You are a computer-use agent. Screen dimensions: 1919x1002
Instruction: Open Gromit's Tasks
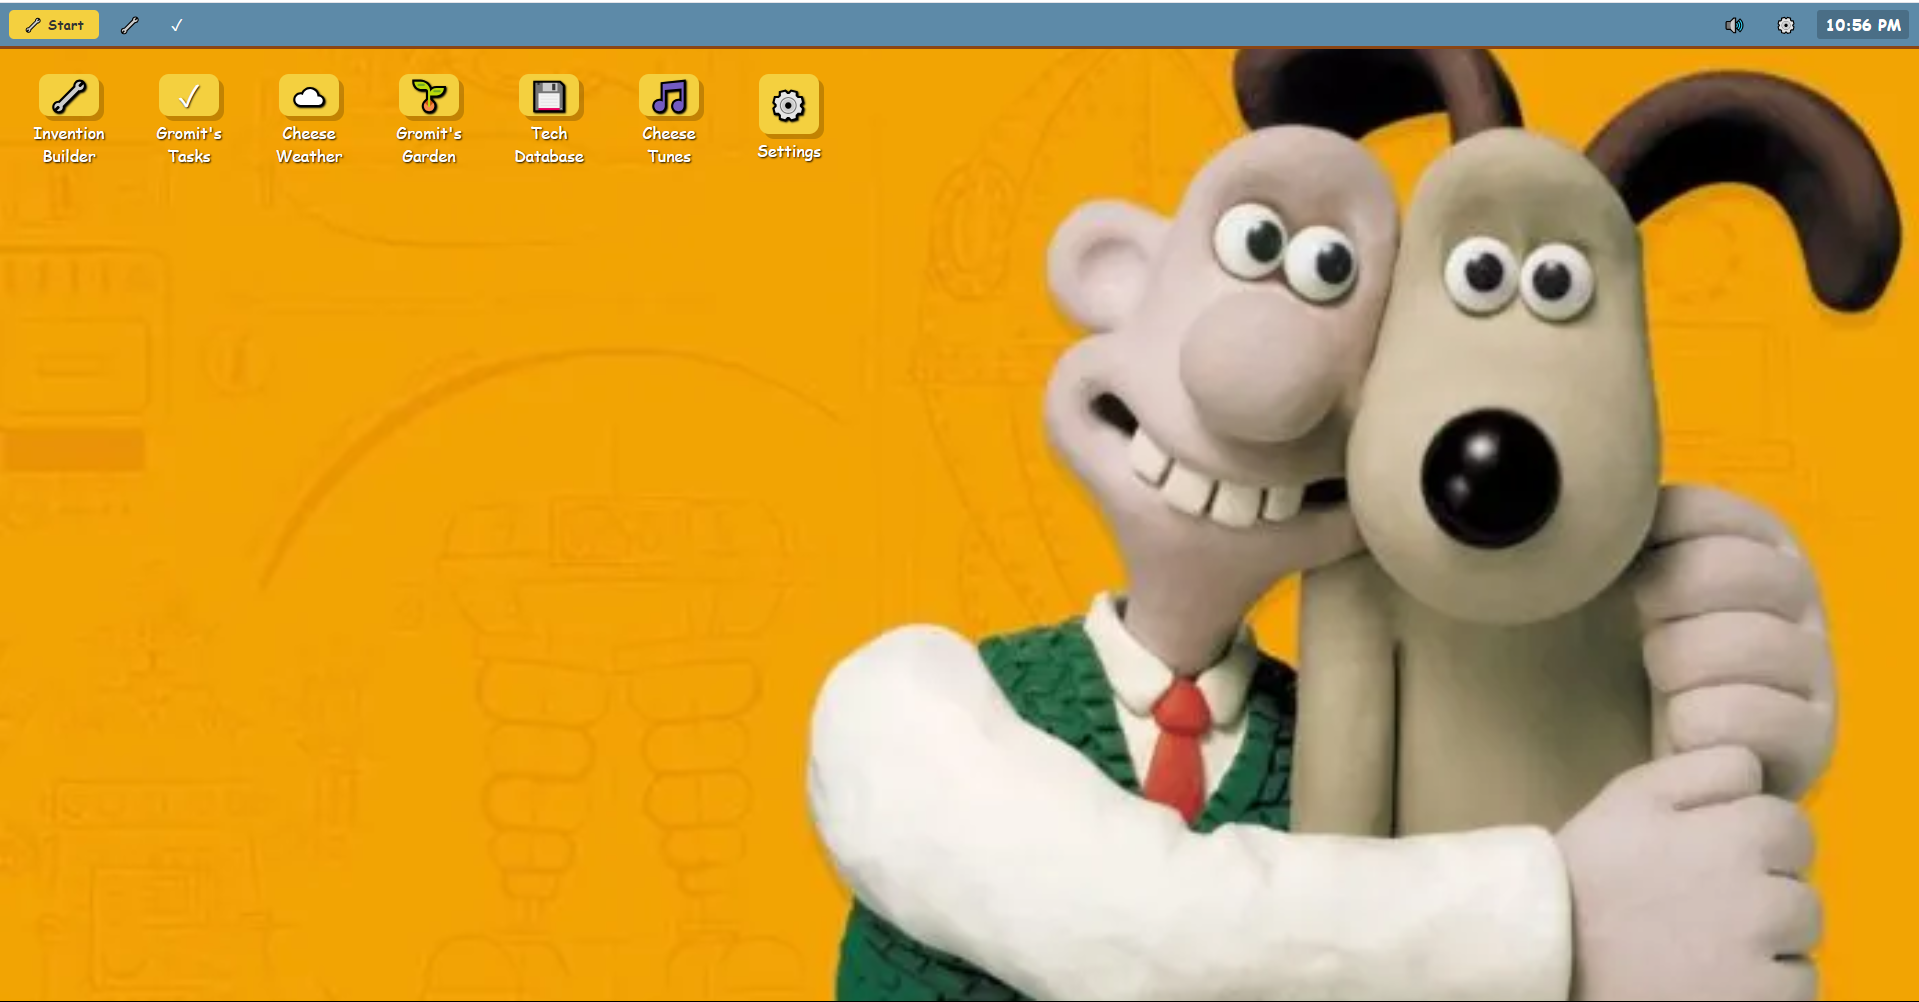(189, 97)
